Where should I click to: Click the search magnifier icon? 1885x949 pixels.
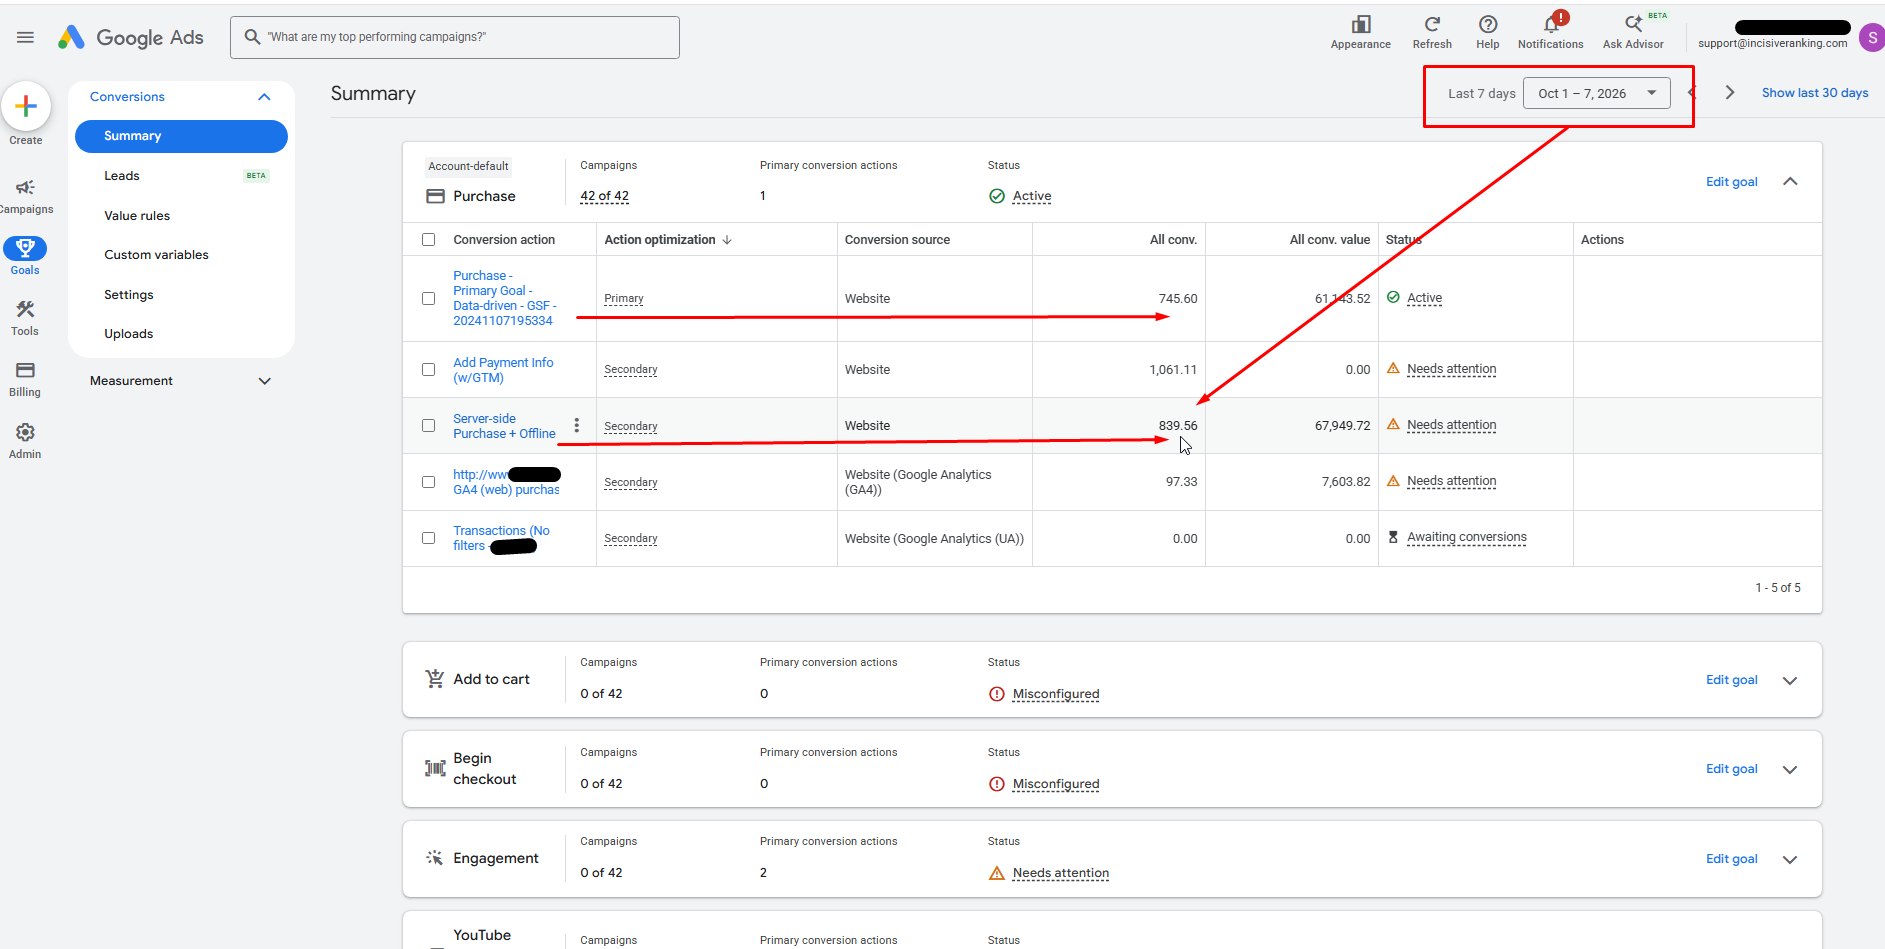252,37
